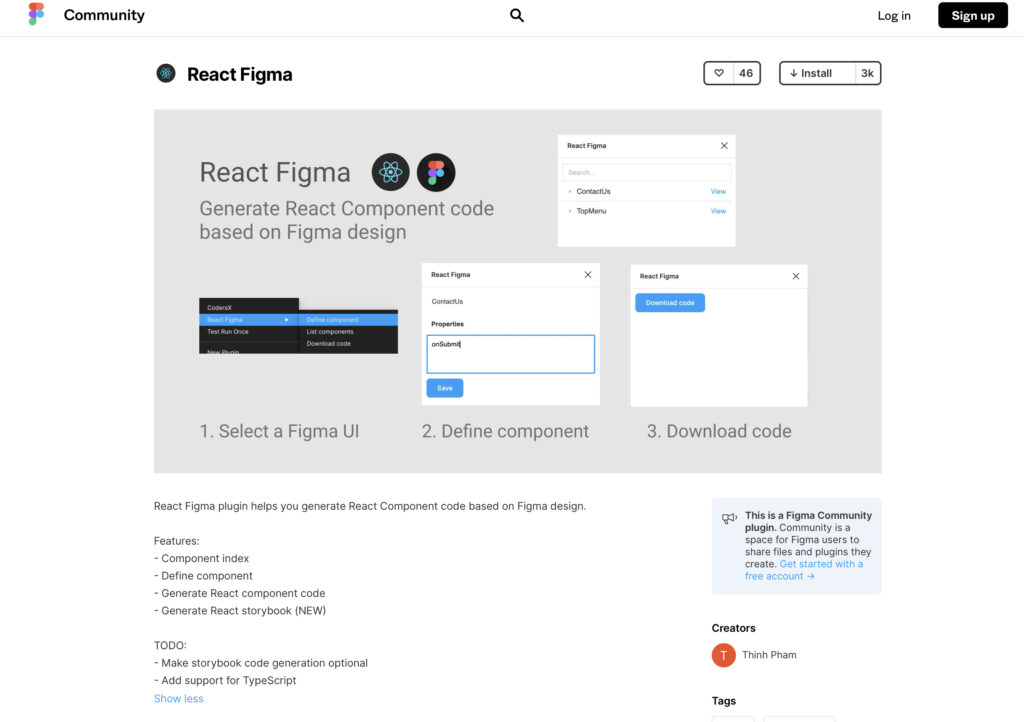Select the React atom icon in the banner

point(390,172)
